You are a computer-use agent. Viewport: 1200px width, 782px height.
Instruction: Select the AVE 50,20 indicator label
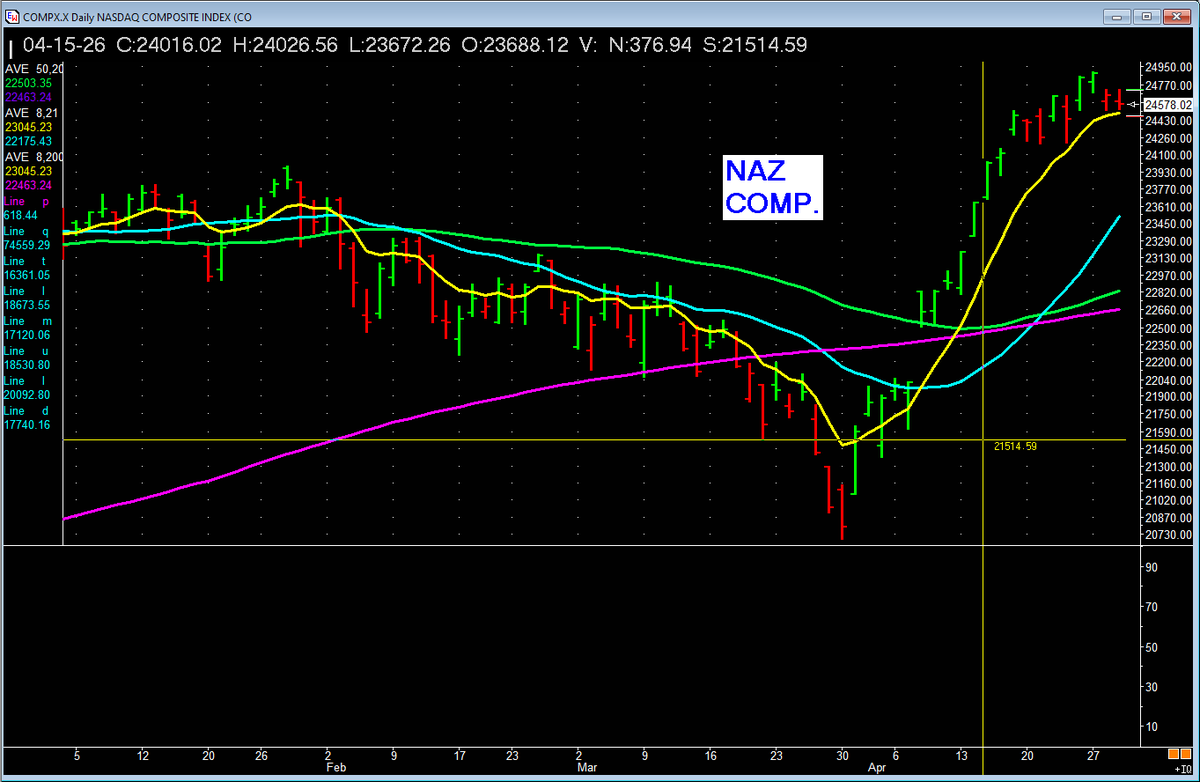pos(34,68)
